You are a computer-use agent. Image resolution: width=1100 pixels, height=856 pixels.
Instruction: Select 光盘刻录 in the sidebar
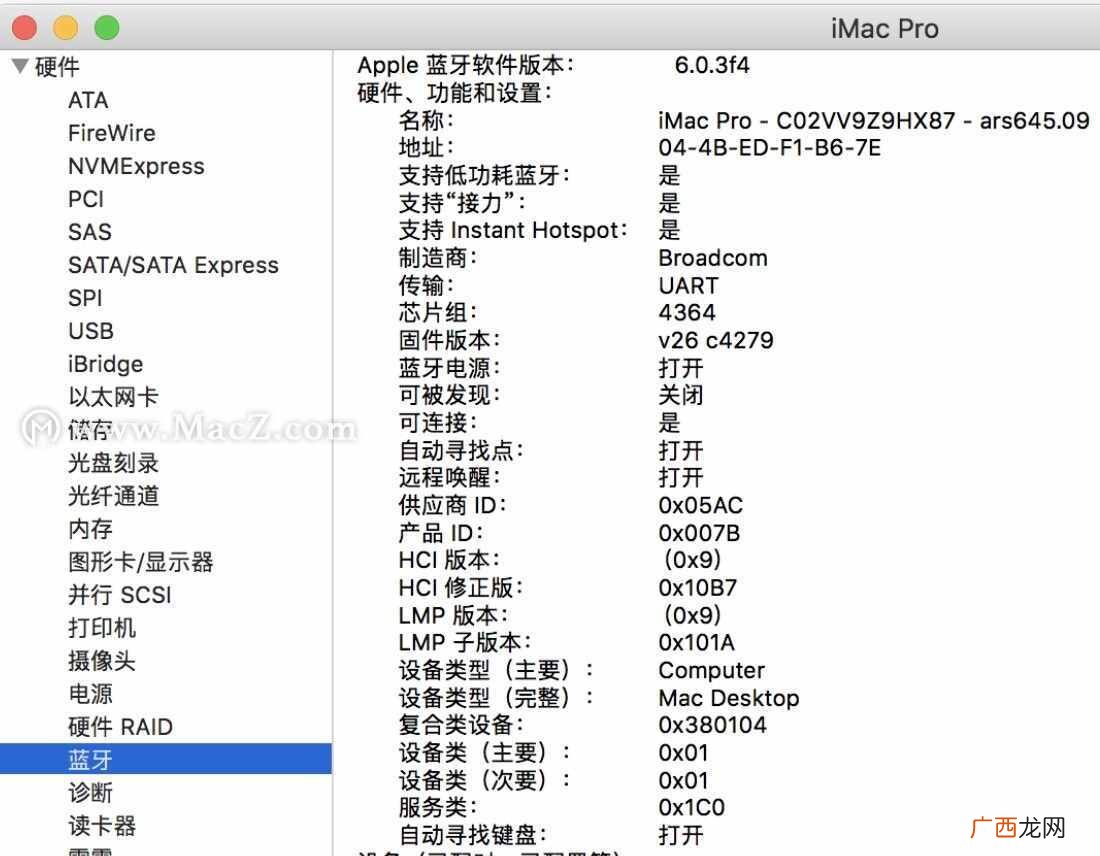click(x=113, y=463)
